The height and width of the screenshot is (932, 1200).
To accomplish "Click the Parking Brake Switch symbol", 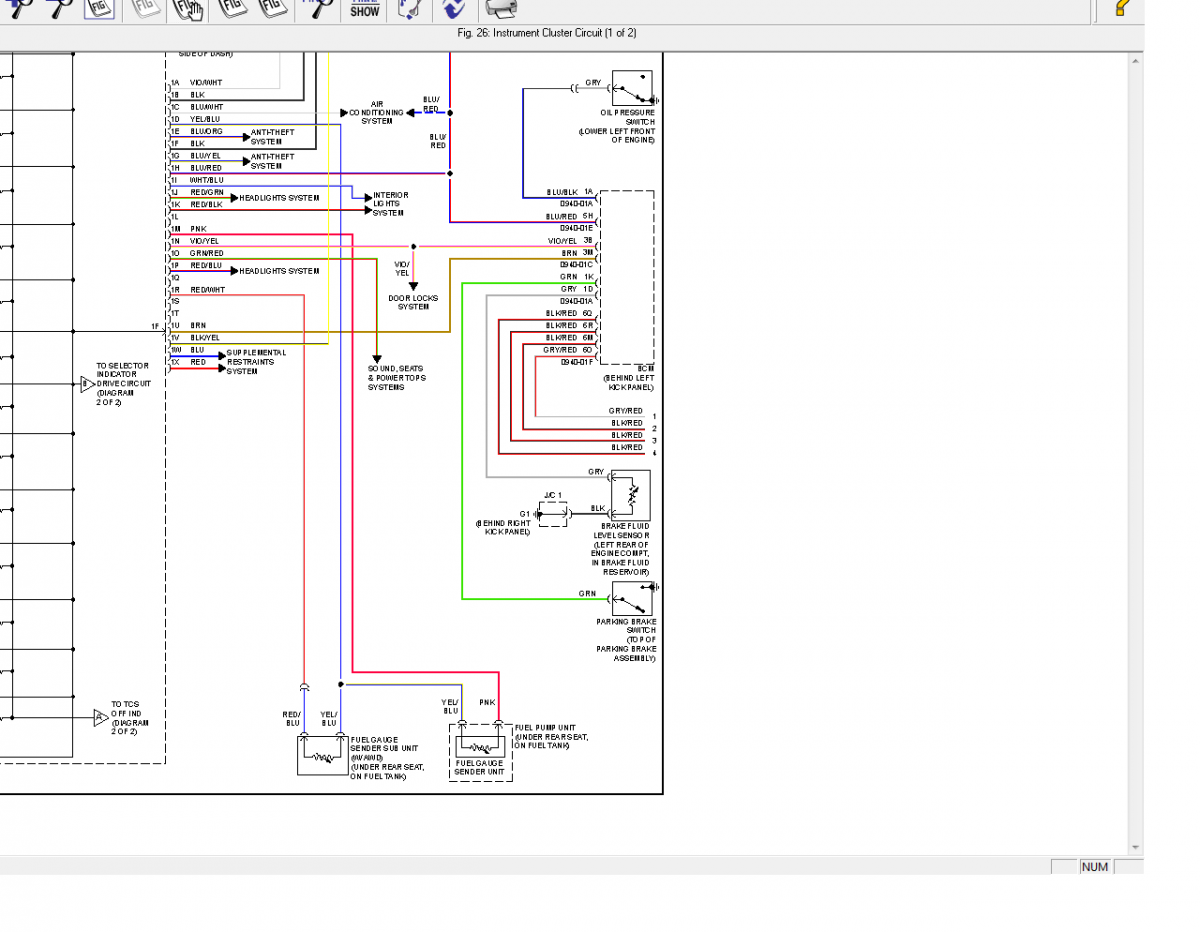I will [631, 598].
